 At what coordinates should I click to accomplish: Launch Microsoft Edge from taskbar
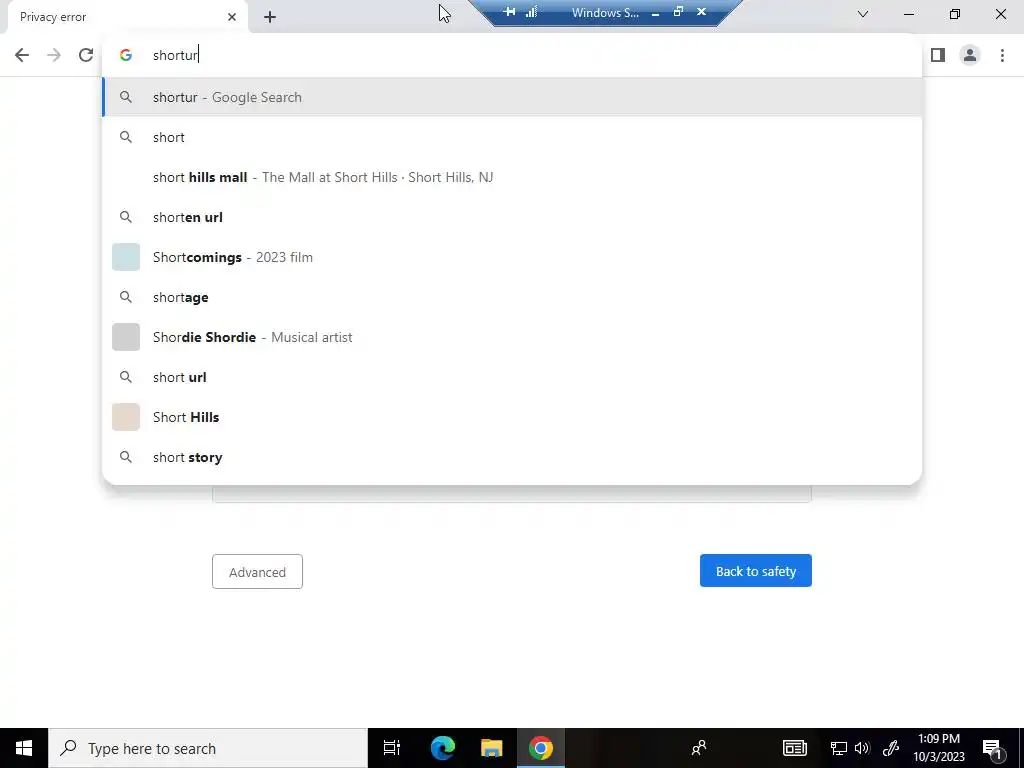click(x=442, y=748)
